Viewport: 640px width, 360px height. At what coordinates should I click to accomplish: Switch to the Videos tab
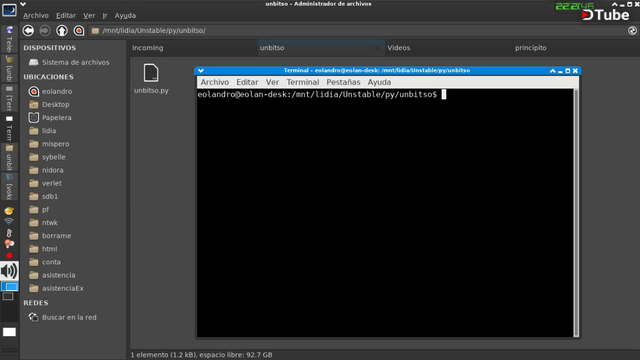(x=448, y=48)
